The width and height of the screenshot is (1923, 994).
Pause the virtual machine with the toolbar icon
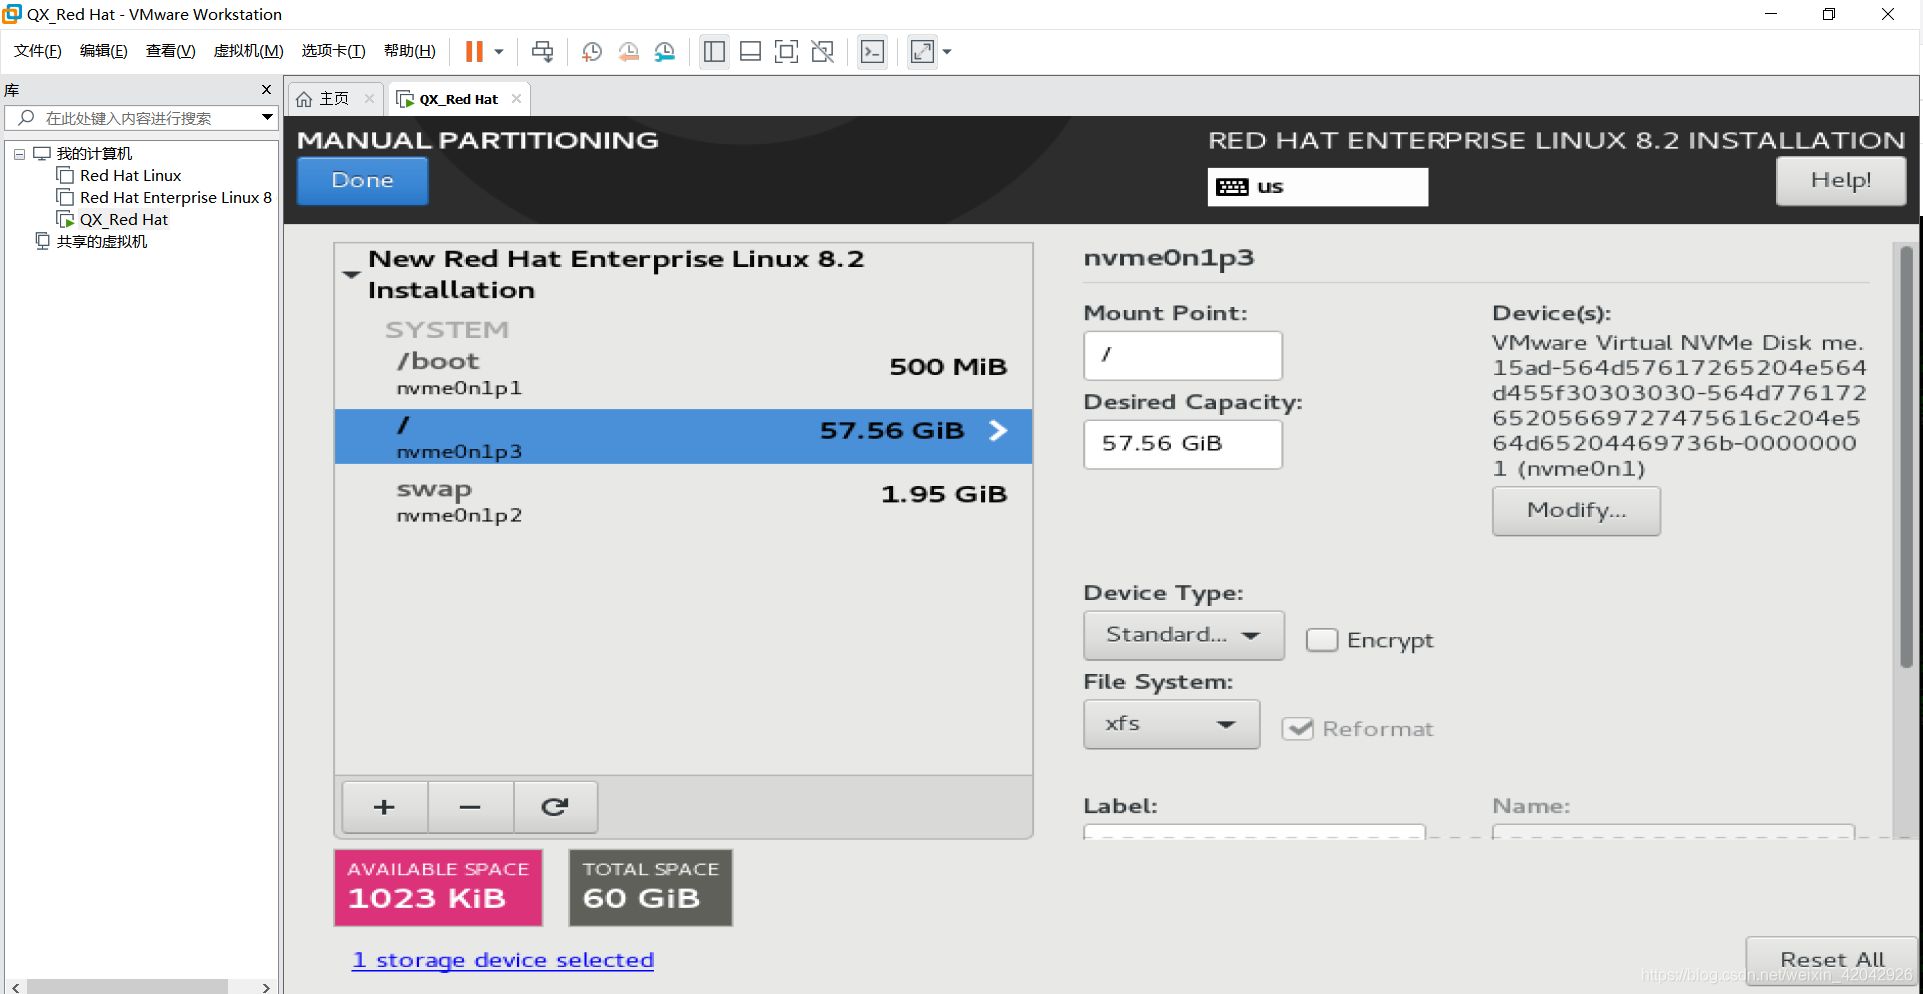[x=474, y=51]
